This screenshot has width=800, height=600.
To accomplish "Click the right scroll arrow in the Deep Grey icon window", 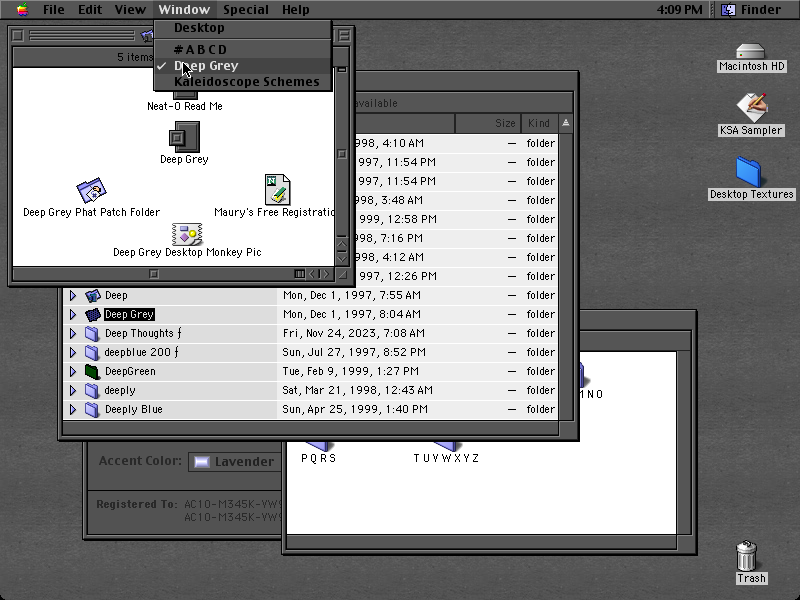I will (x=326, y=274).
